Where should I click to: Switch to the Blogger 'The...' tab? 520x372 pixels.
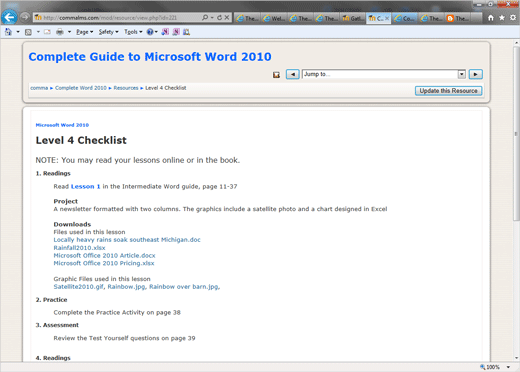coord(457,18)
